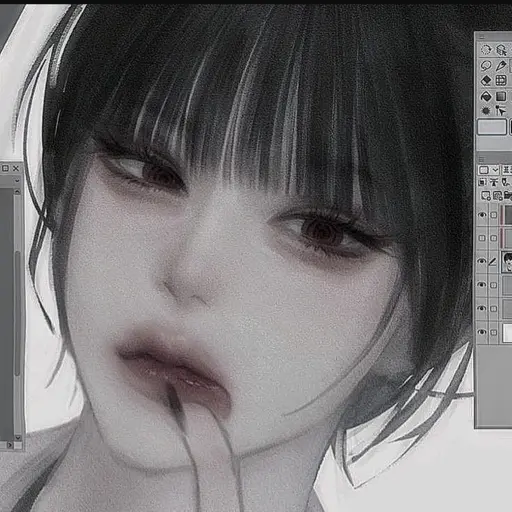Viewport: 512px width, 512px height.
Task: Select the object operation tool
Action: 501,50
